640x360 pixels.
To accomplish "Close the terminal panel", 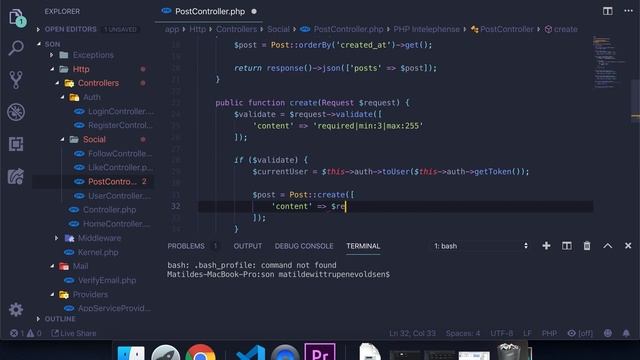I will coord(628,246).
